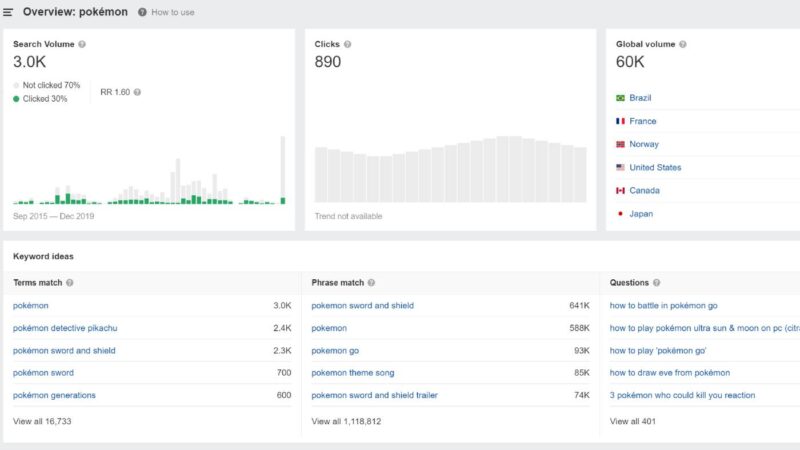
Task: Open the How to use link
Action: pos(172,12)
